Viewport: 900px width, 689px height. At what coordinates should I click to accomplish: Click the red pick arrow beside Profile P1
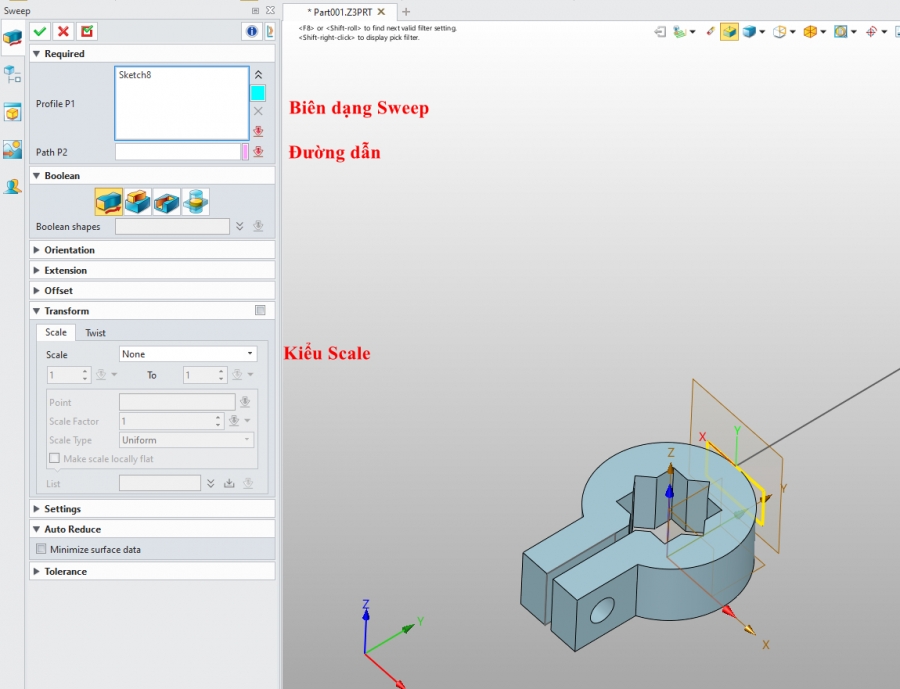coord(258,131)
